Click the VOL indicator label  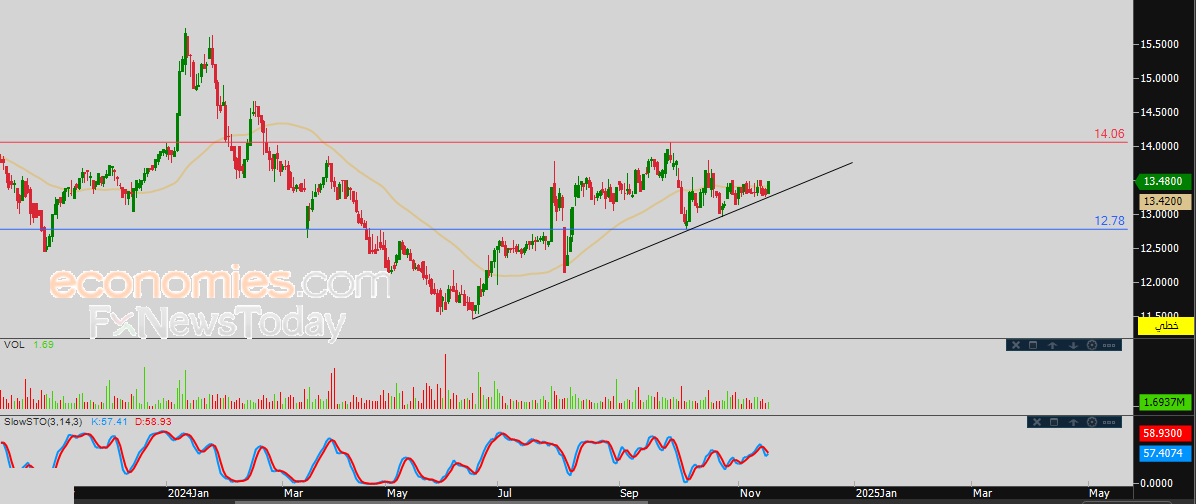coord(14,345)
